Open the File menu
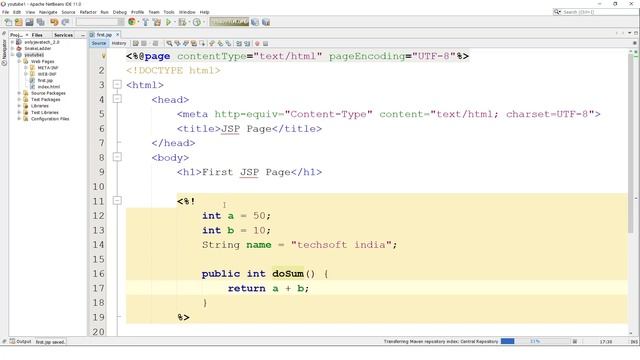 (x=5, y=12)
